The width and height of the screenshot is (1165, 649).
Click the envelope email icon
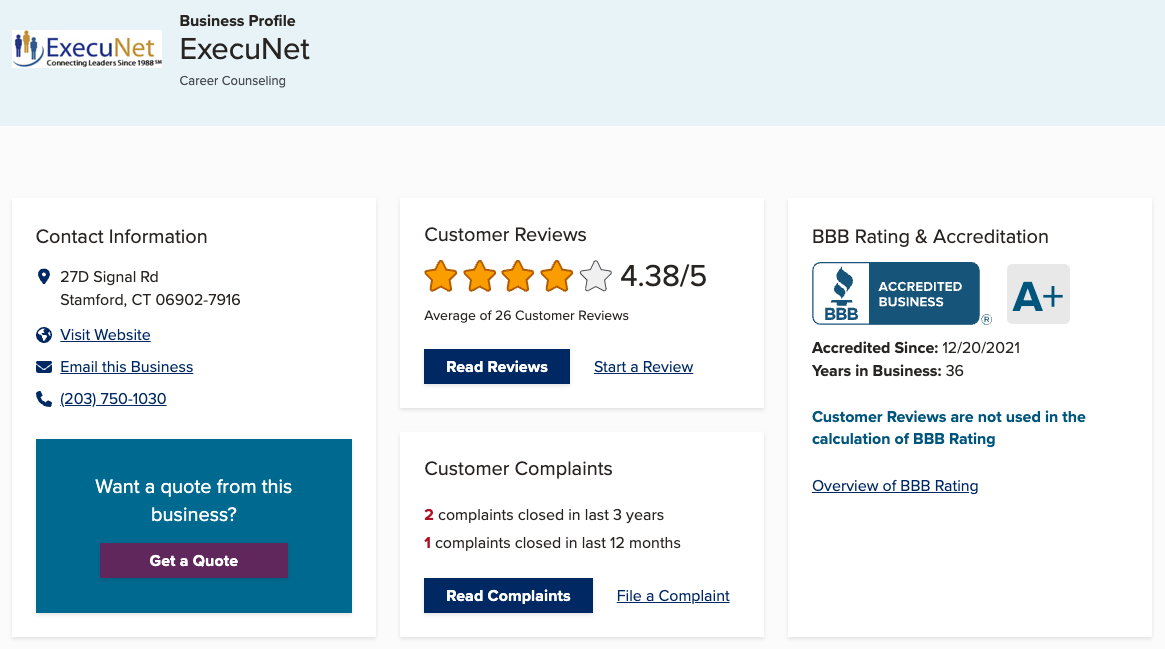coord(44,367)
